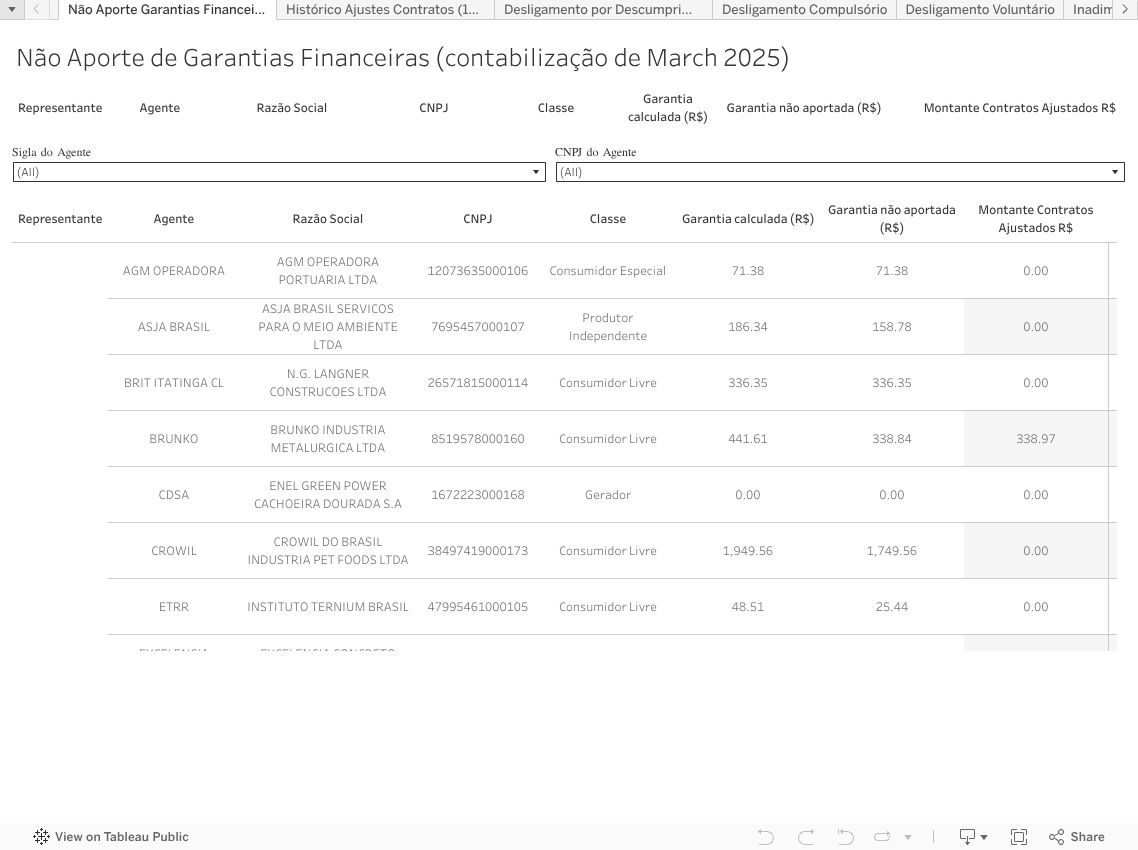Image resolution: width=1138 pixels, height=850 pixels.
Task: Click the Produtor Independente class cell
Action: 607,327
